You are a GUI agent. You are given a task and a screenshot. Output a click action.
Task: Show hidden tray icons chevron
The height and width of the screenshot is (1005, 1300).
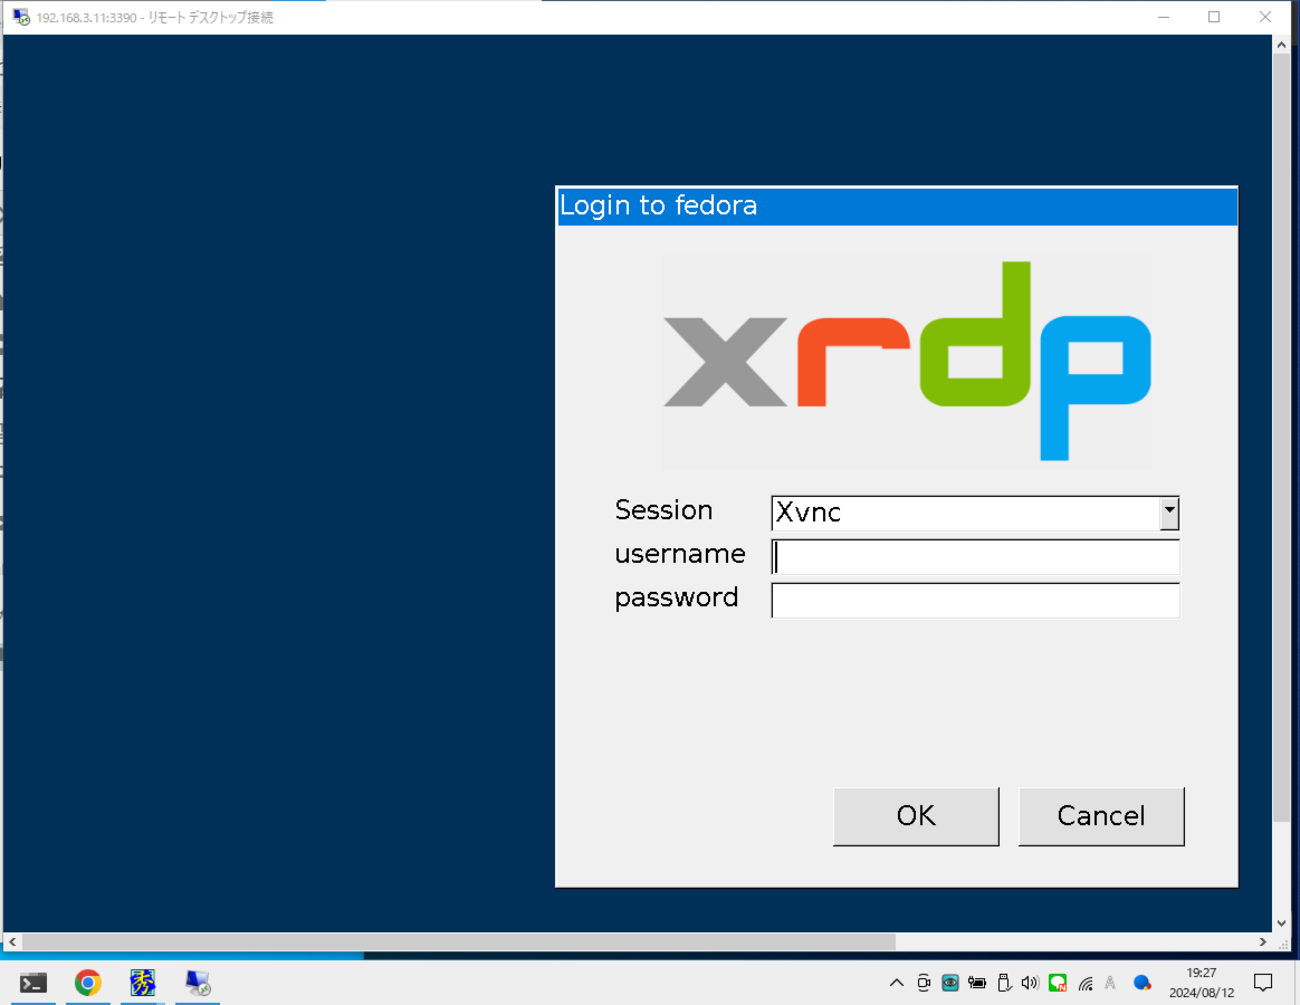[x=896, y=983]
